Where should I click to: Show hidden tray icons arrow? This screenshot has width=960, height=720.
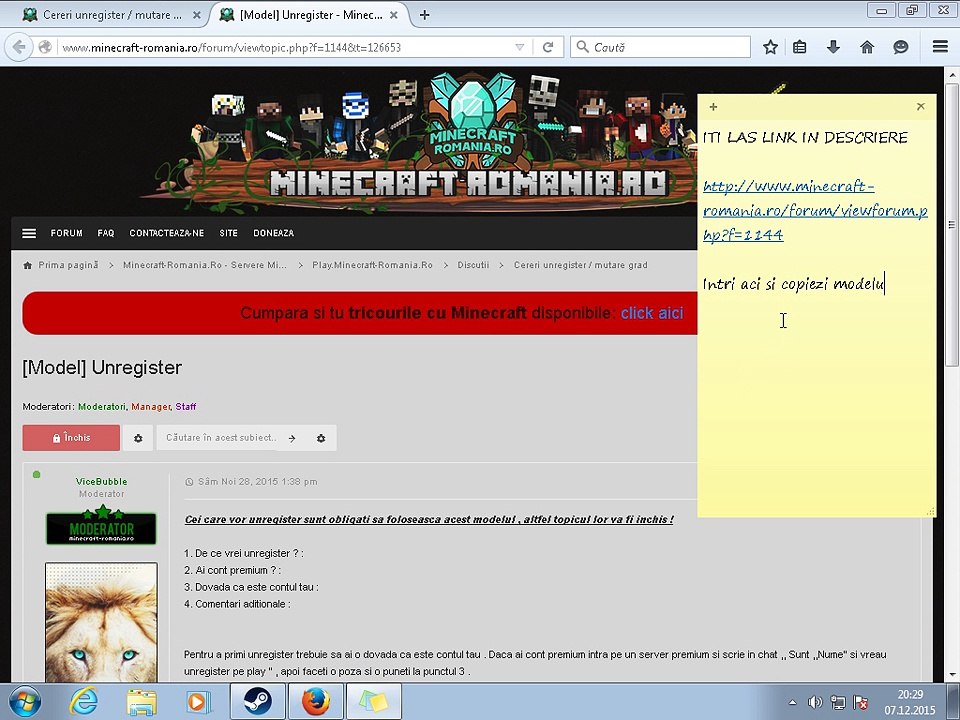792,702
